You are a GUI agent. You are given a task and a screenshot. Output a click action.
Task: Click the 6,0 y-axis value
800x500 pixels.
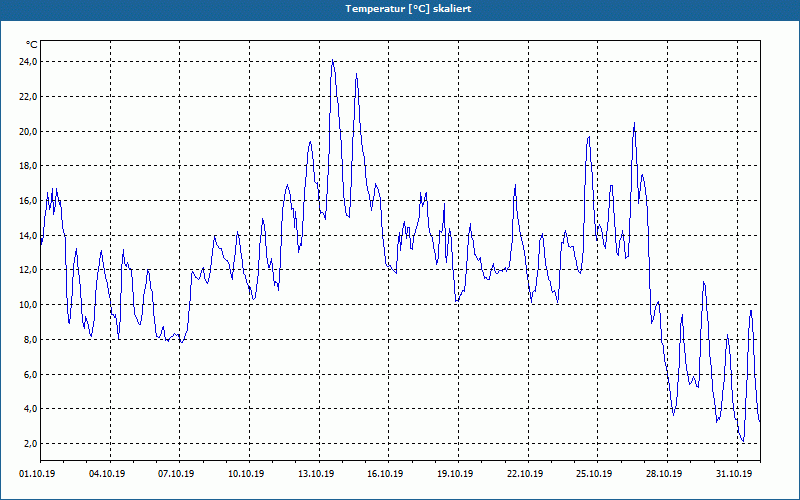(x=30, y=374)
